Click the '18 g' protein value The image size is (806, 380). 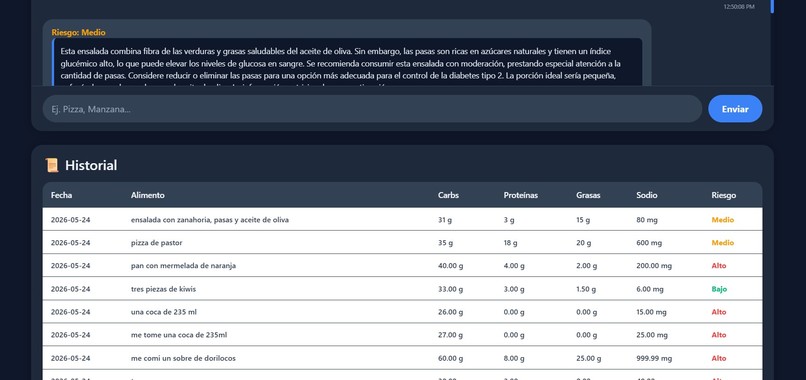coord(510,243)
